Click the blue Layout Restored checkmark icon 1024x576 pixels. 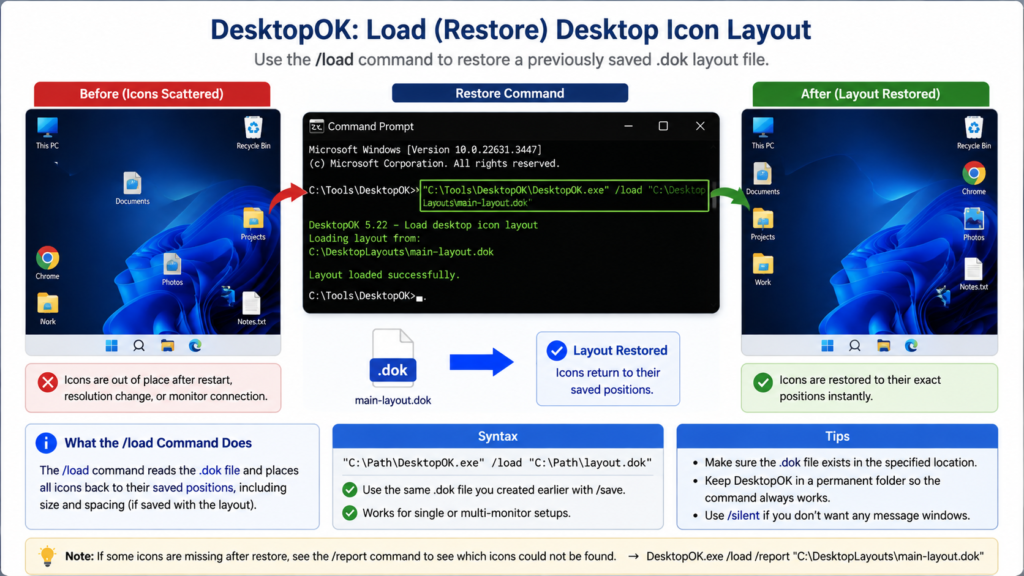pos(556,351)
